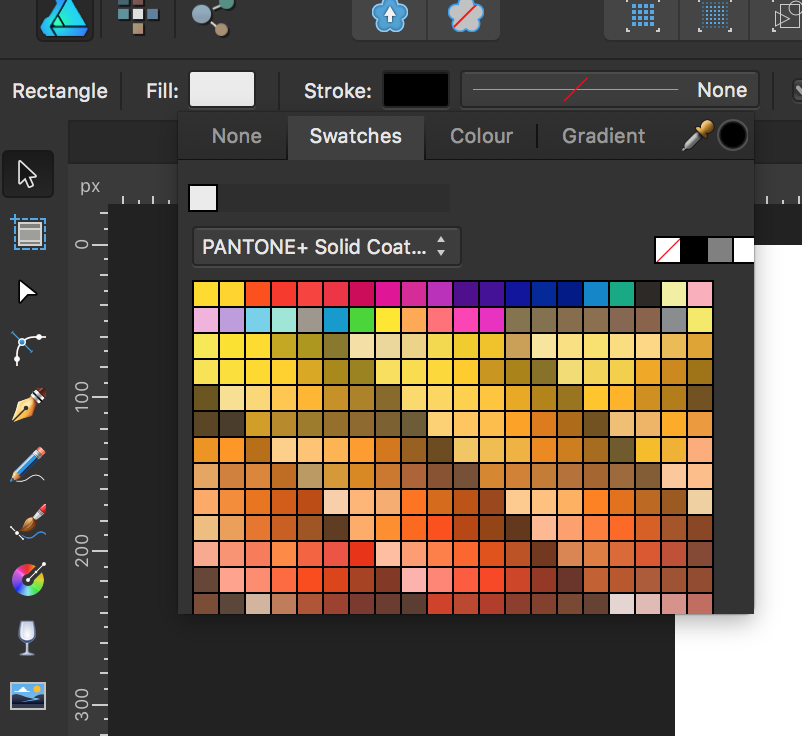Click the crossed-out flower defaults icon

click(464, 17)
